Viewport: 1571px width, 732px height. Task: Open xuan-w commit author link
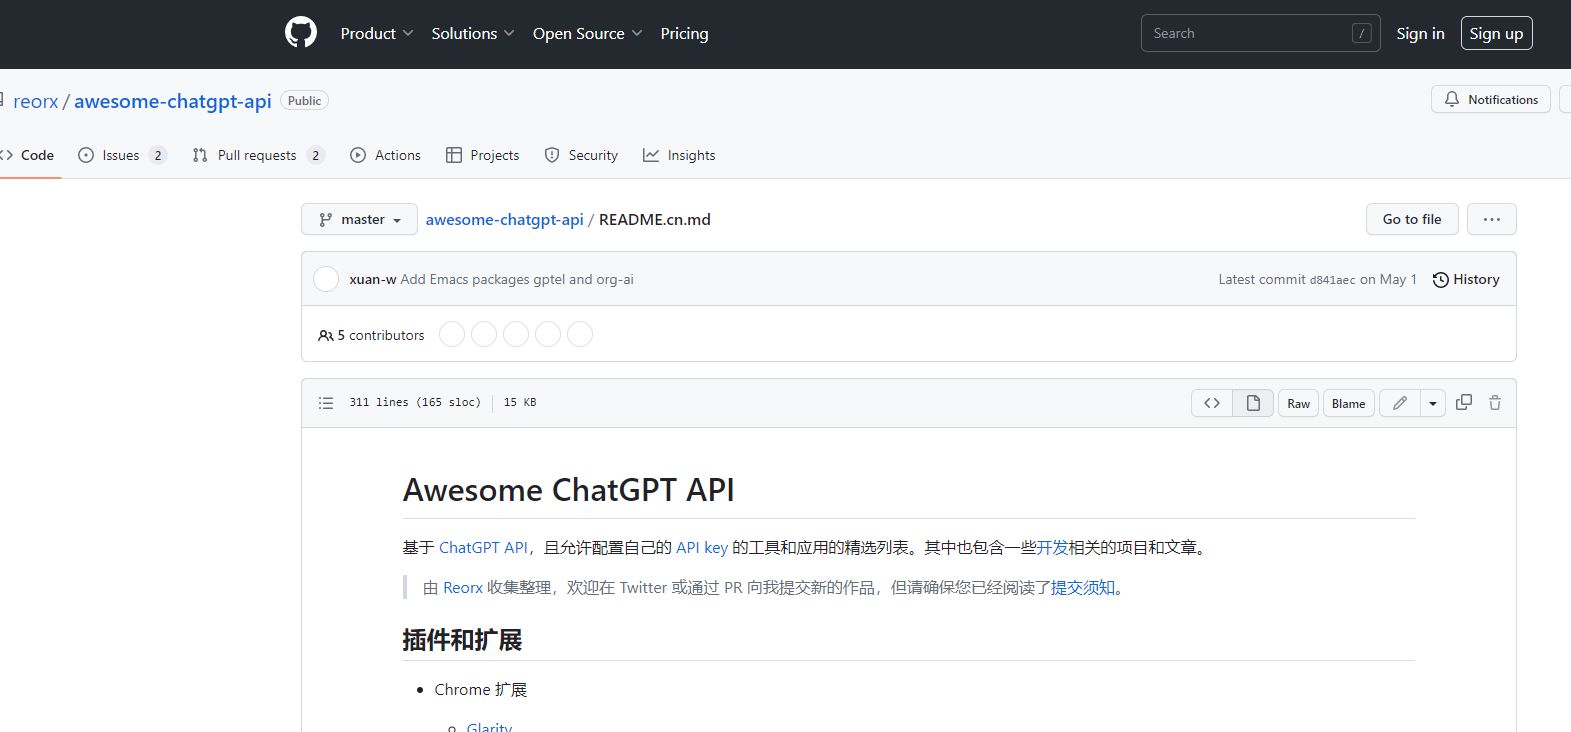(372, 279)
